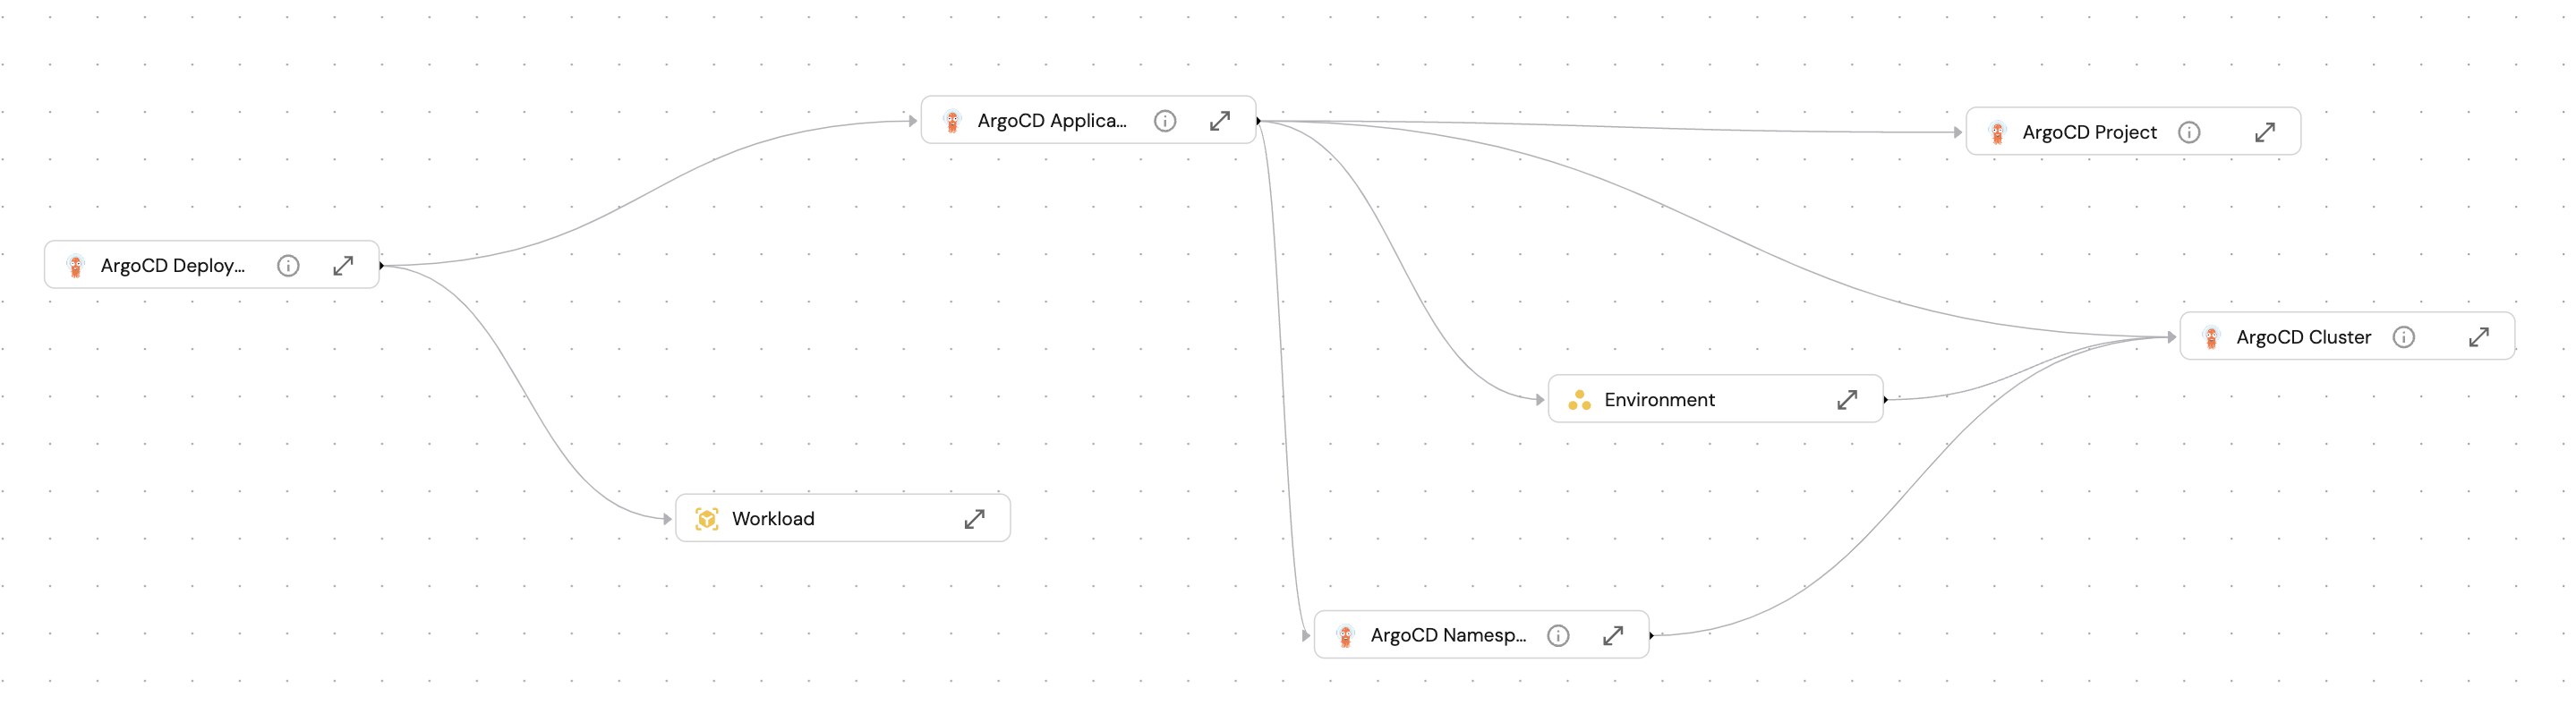The height and width of the screenshot is (714, 2576).
Task: Expand the ArgoCD Application node
Action: coord(1220,121)
